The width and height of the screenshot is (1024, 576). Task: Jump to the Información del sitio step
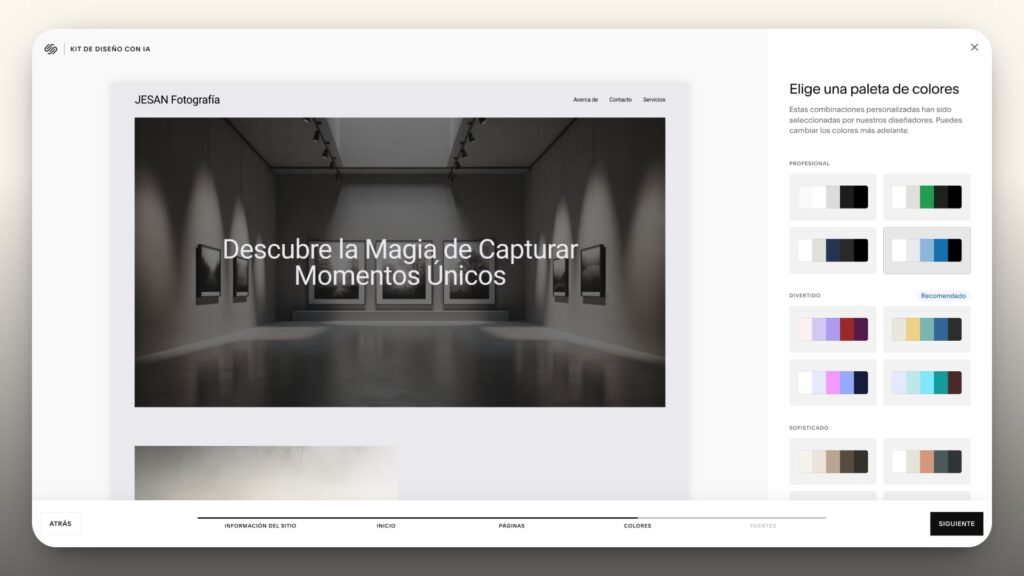click(x=260, y=525)
